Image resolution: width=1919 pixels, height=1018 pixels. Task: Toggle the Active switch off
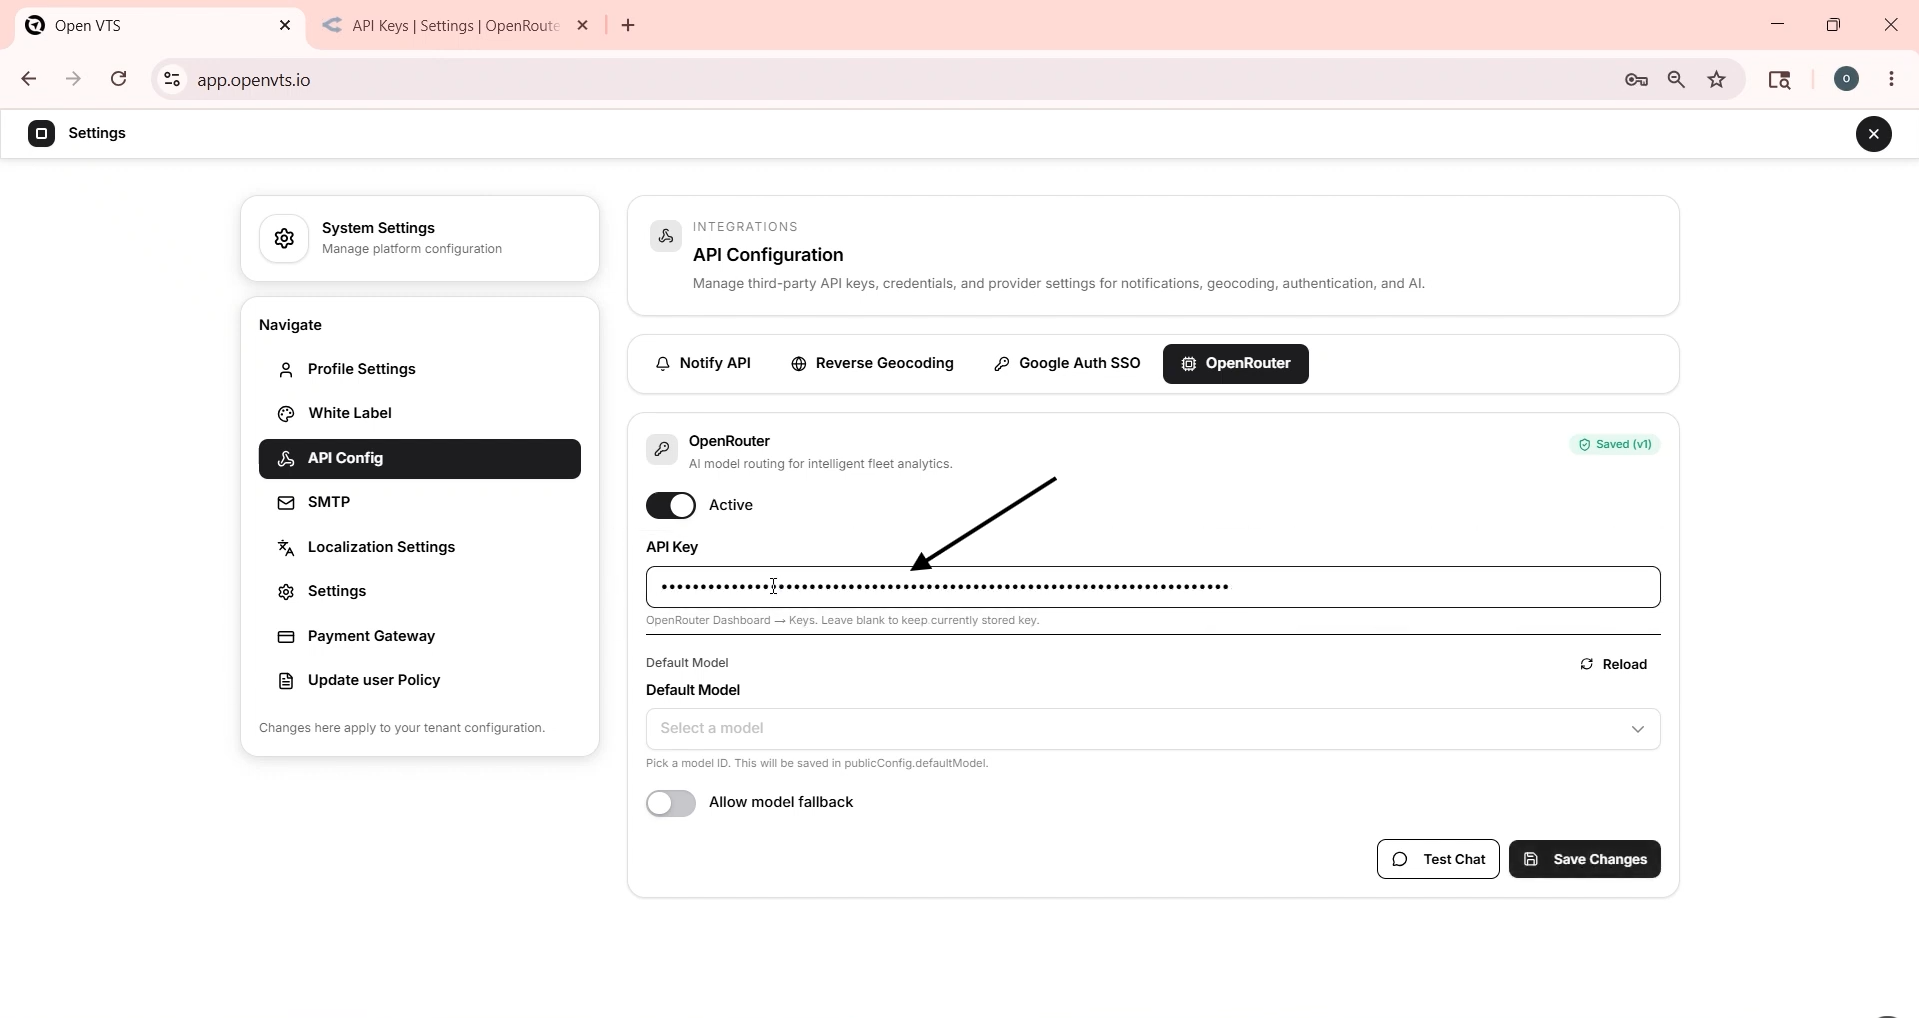(x=670, y=505)
